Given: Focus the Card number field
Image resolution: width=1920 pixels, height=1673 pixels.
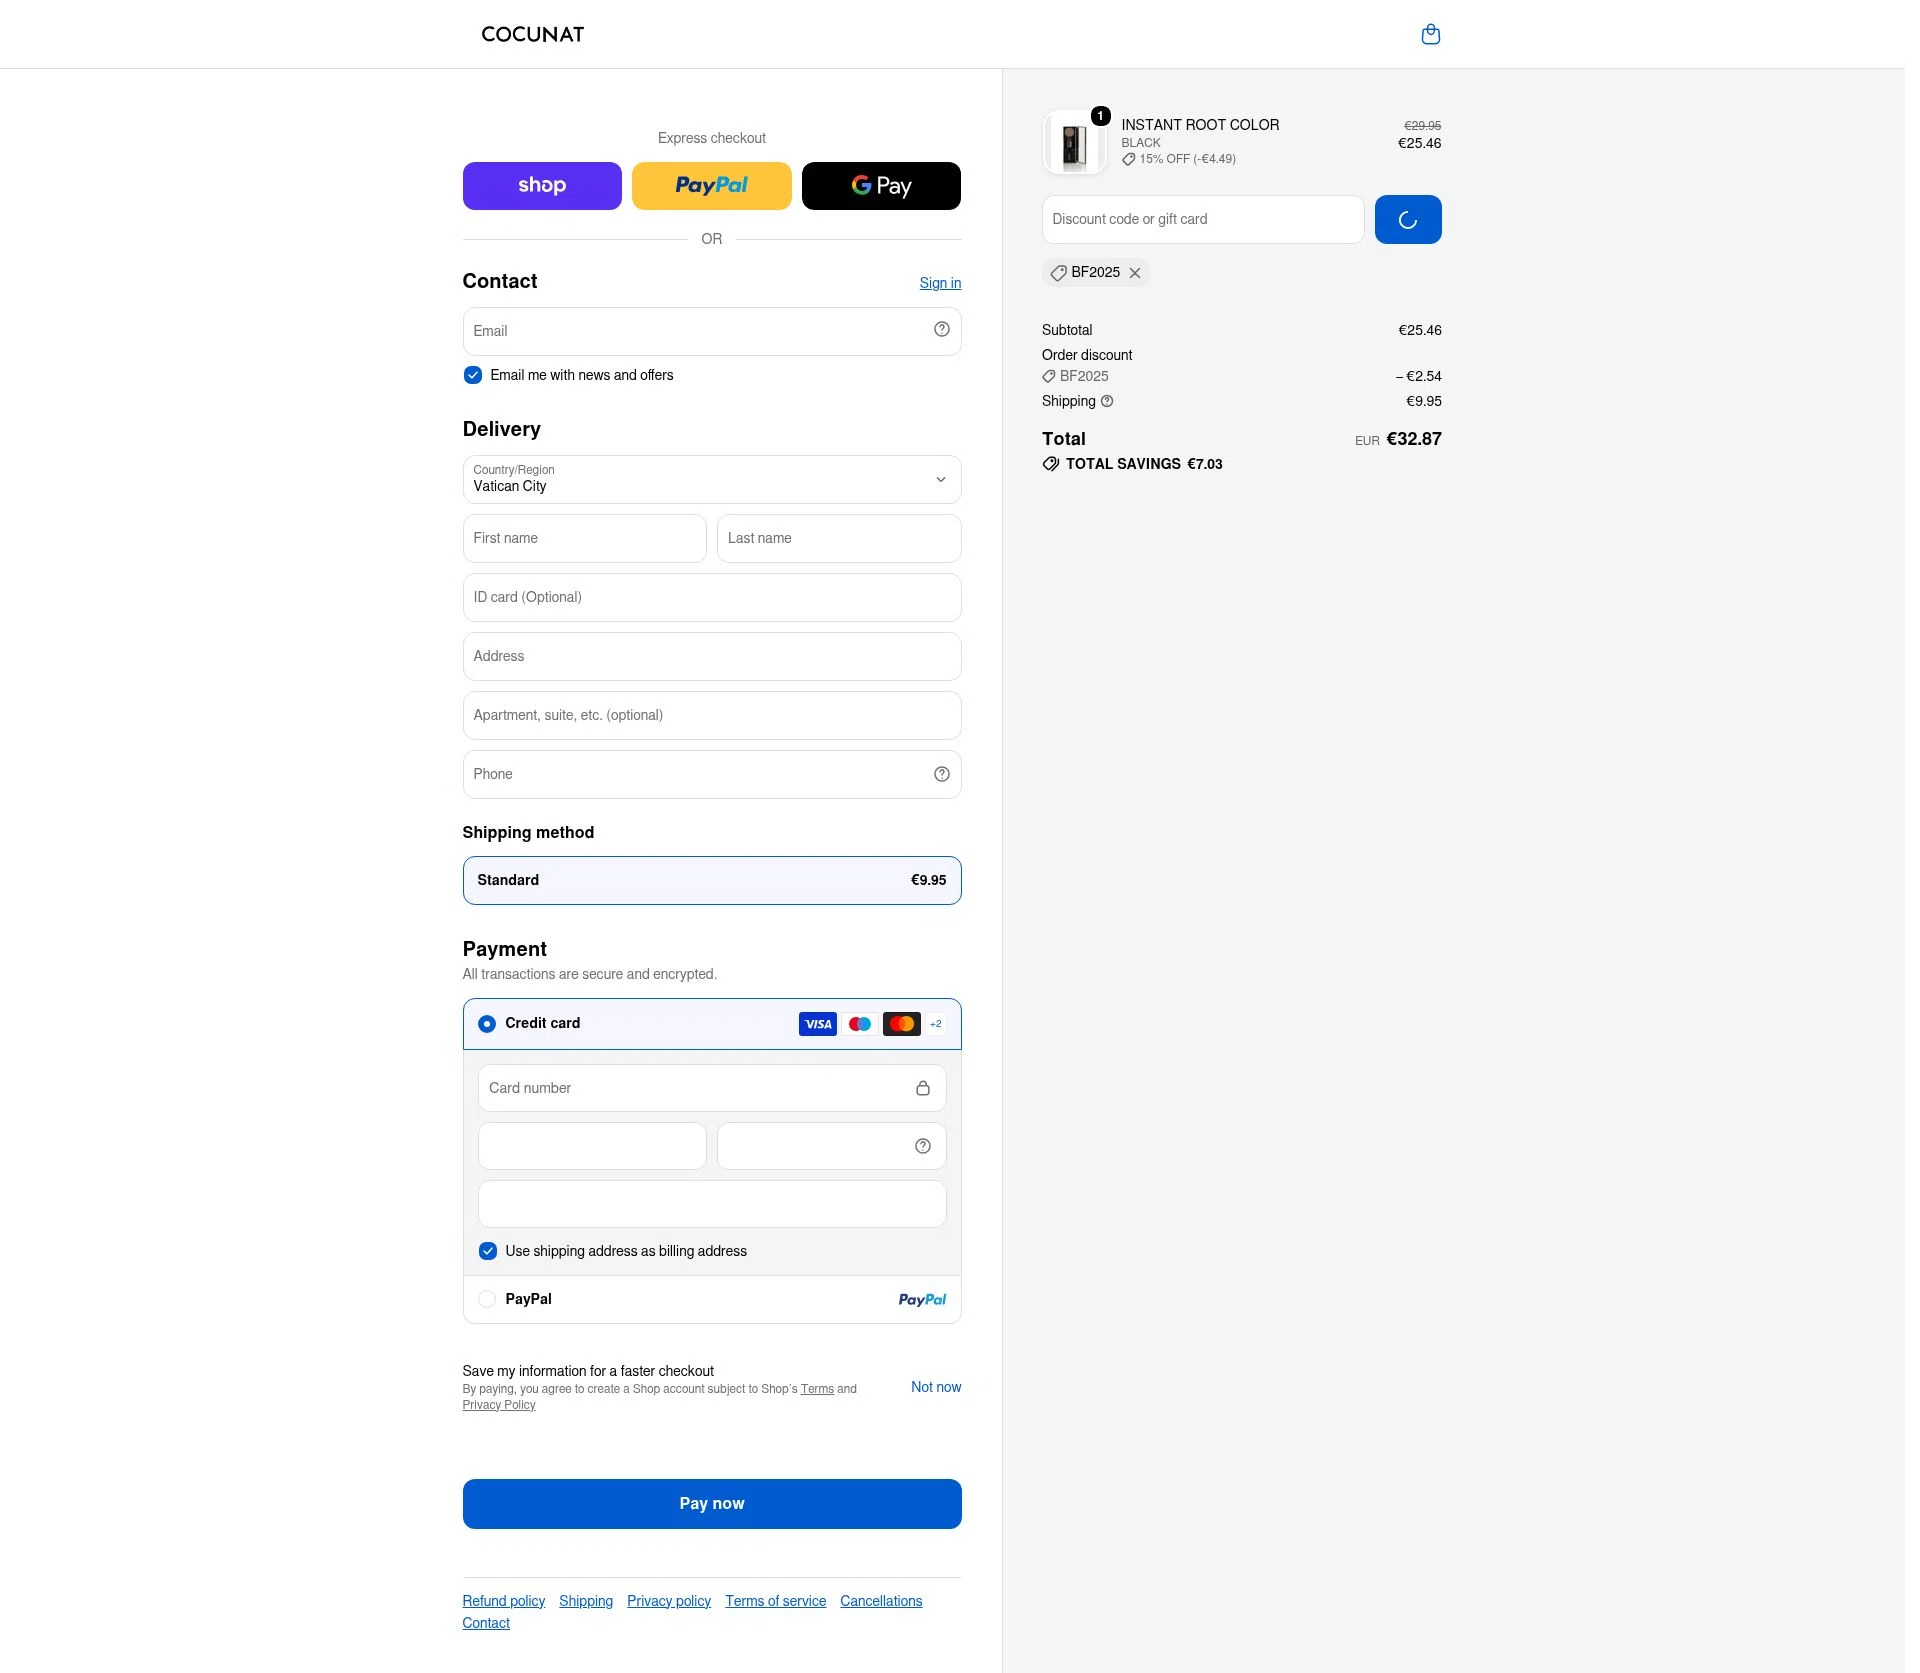Looking at the screenshot, I should coord(712,1088).
